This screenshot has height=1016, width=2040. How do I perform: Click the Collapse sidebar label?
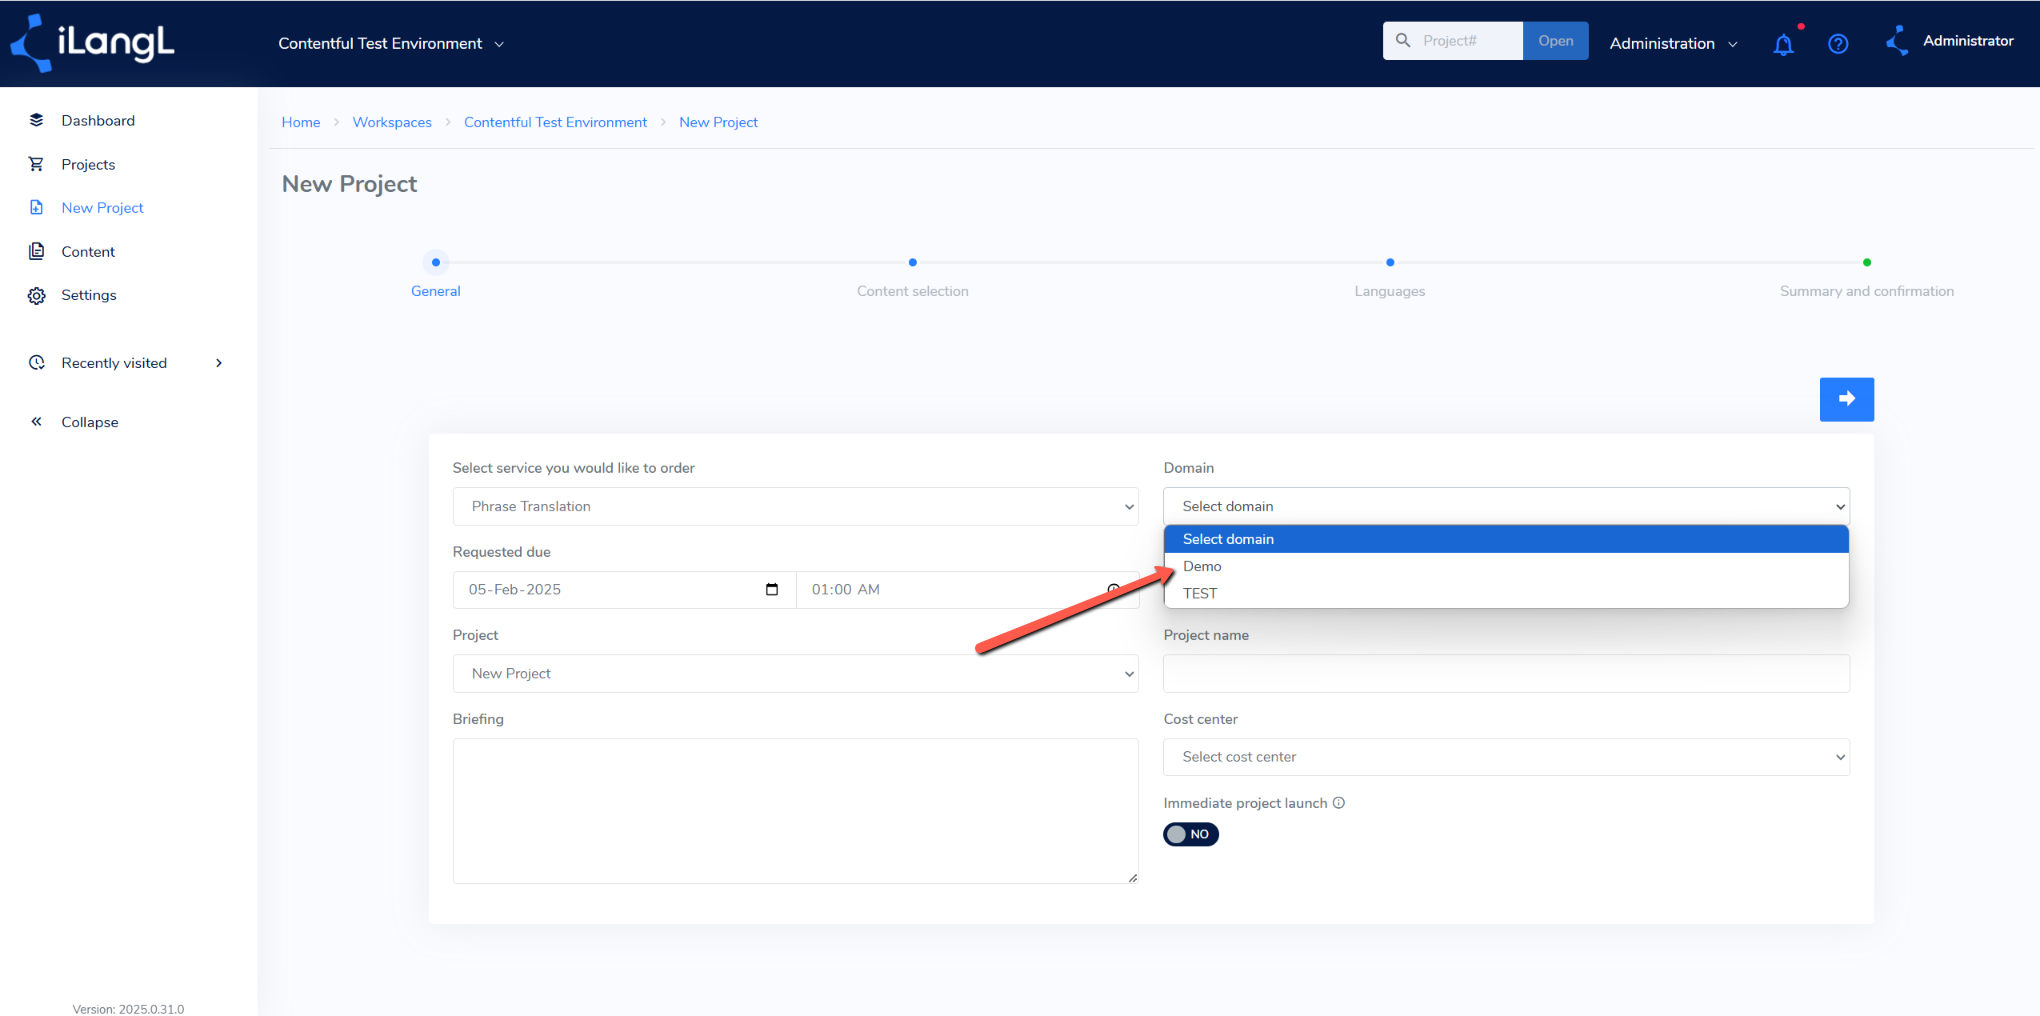point(90,422)
